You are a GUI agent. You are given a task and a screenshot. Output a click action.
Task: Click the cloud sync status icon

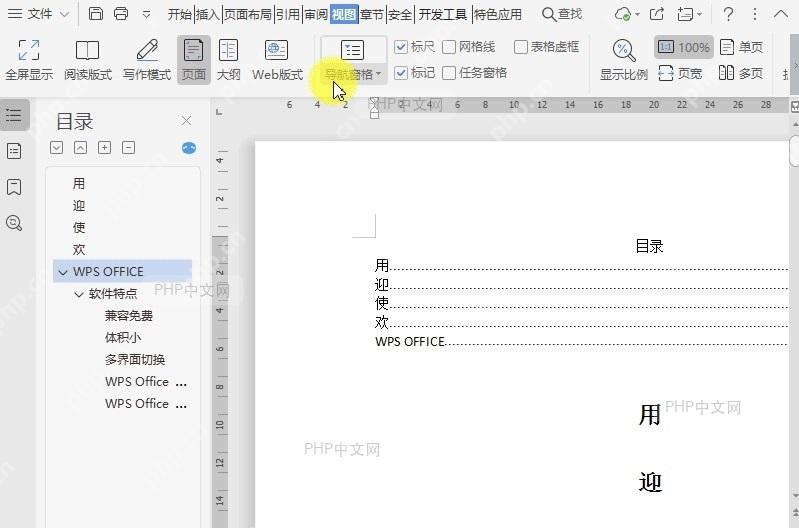coord(623,14)
